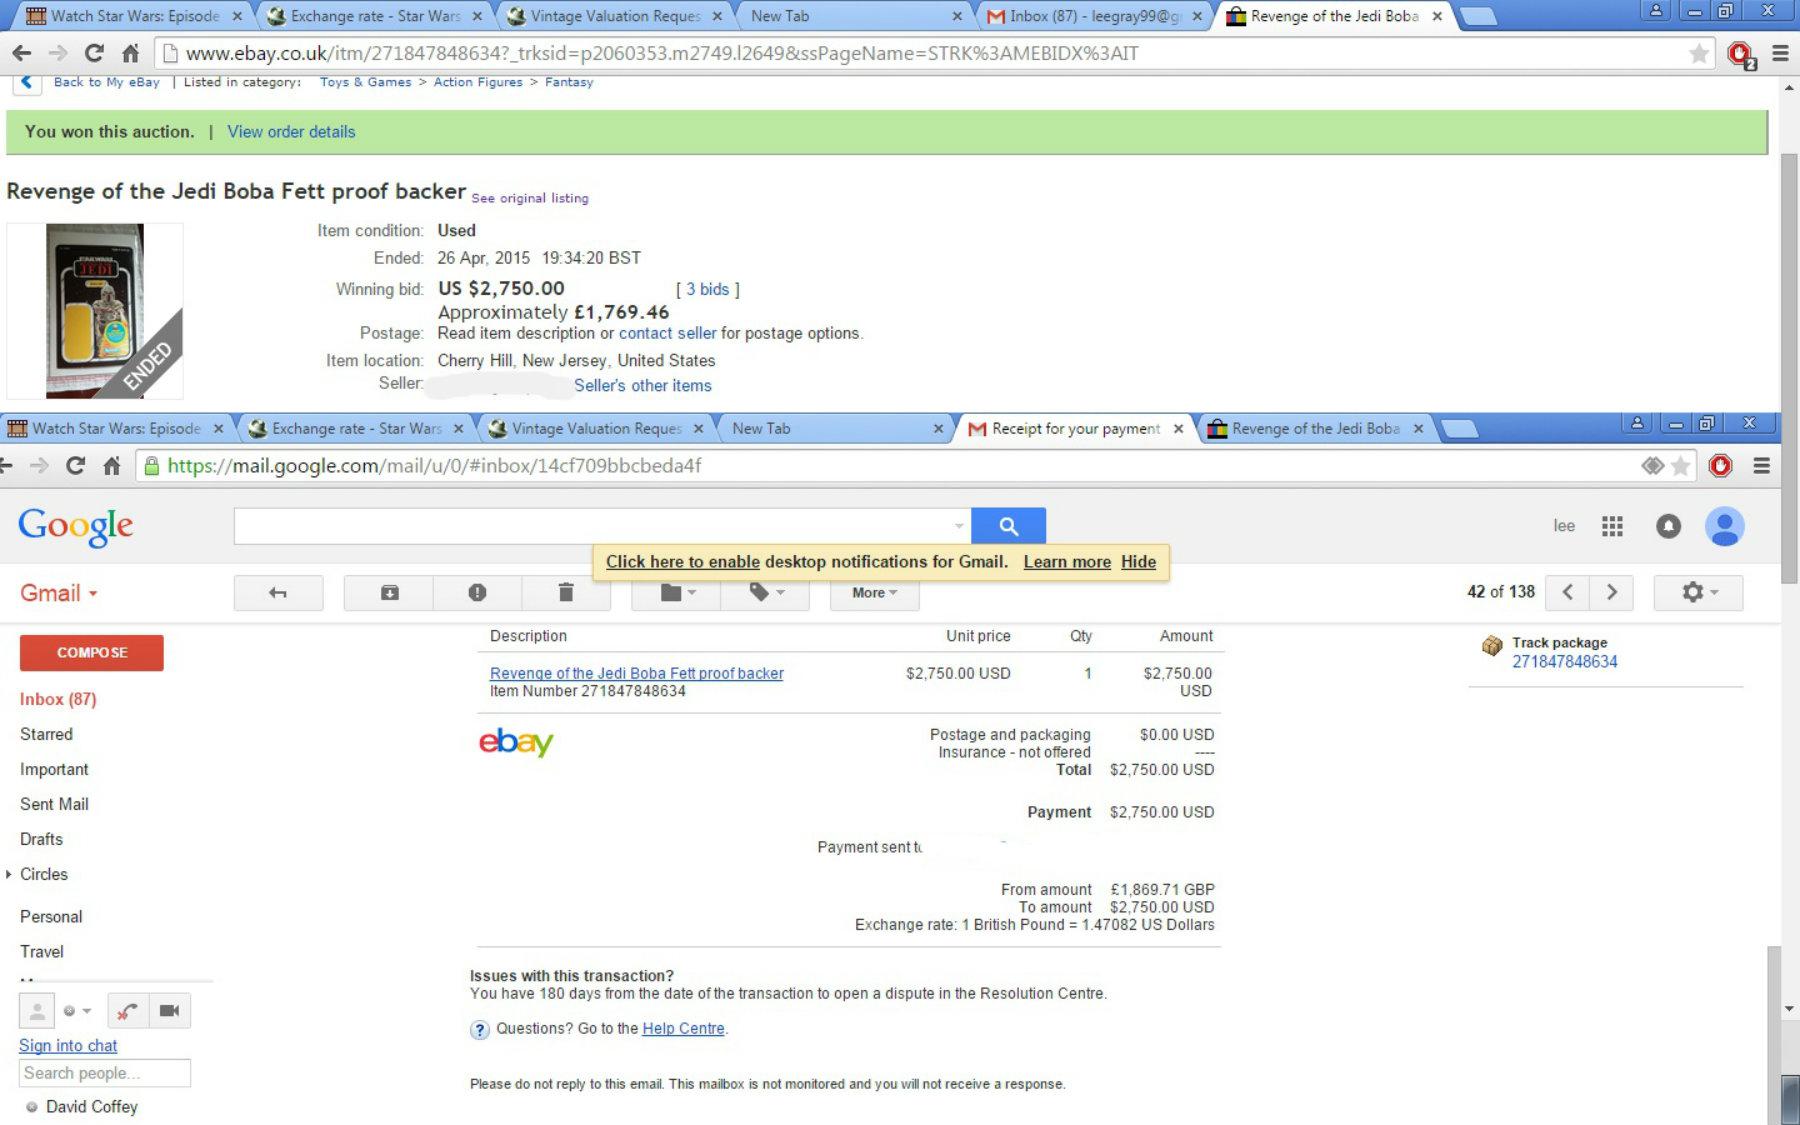Go to the older email arrow

point(1611,592)
